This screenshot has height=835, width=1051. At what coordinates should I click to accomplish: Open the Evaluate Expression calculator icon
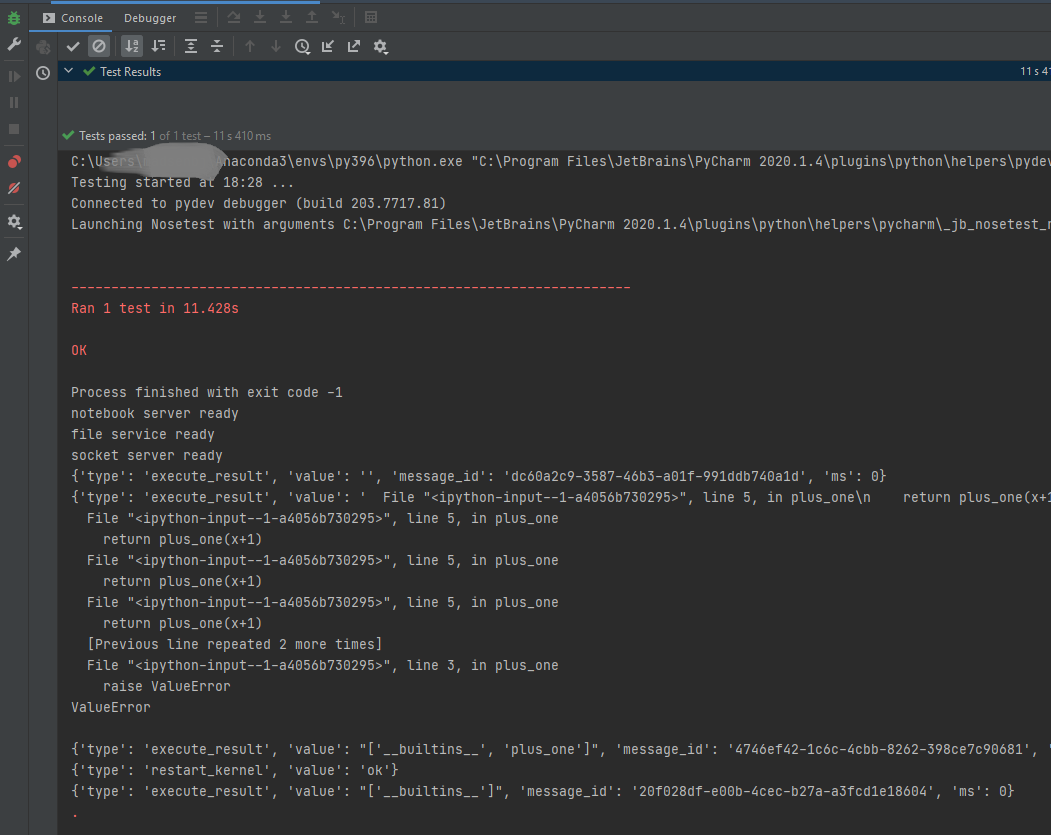click(371, 17)
